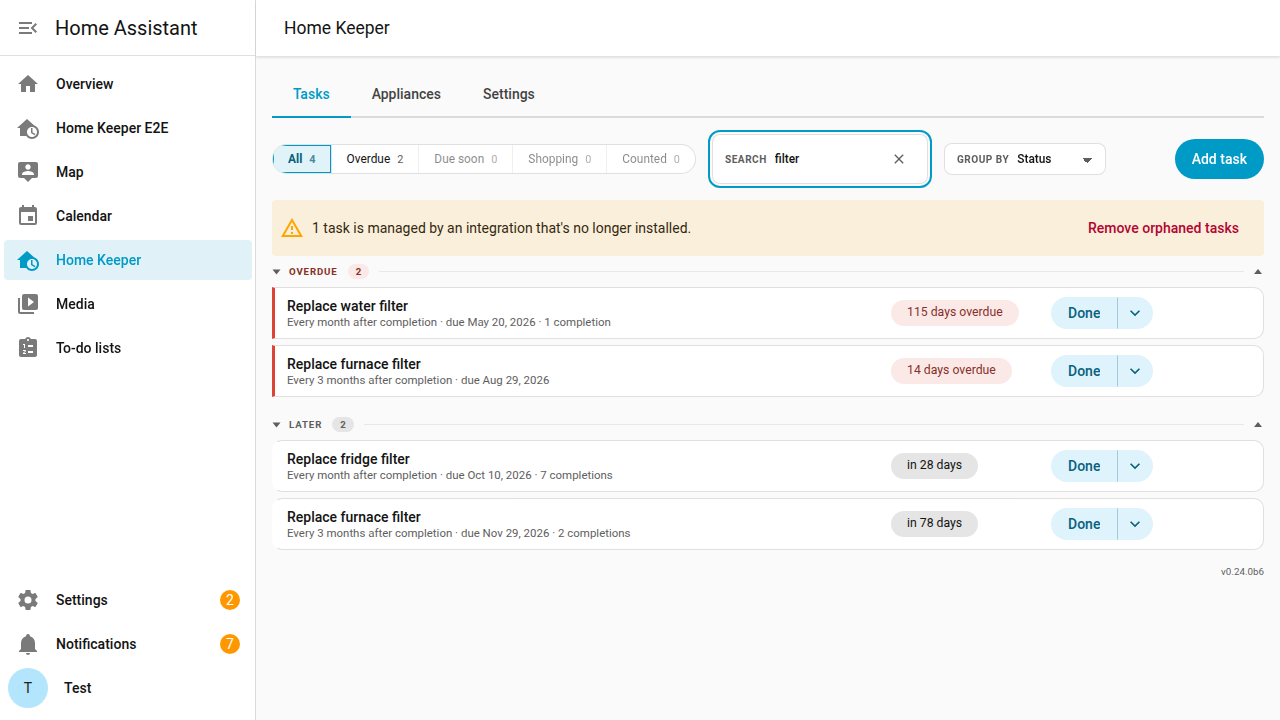Open Done options for Replace fridge filter

[1135, 466]
